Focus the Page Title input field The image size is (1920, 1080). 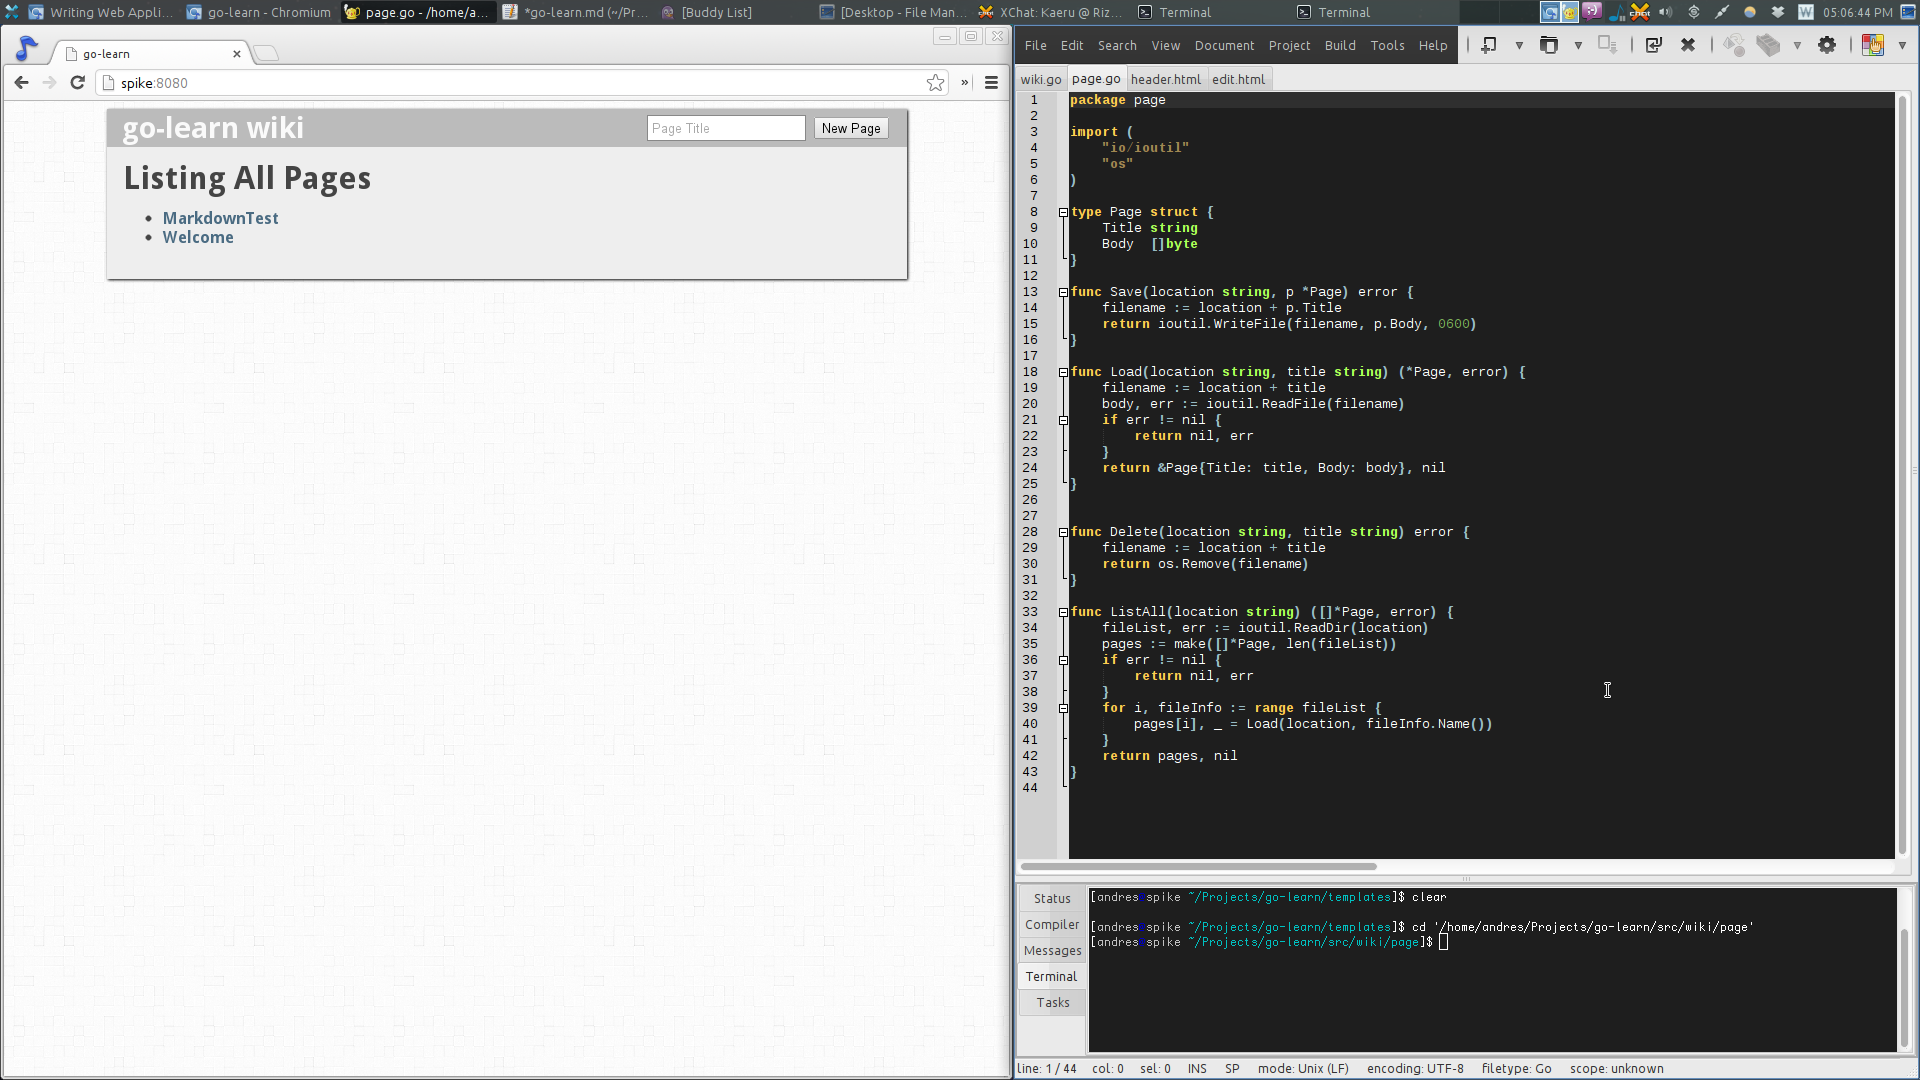tap(726, 128)
